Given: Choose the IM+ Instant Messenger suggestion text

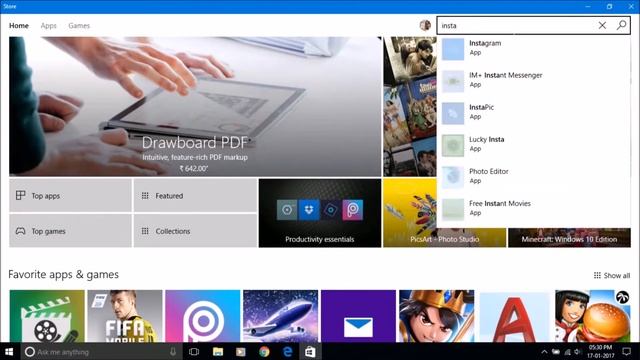Looking at the screenshot, I should pyautogui.click(x=506, y=75).
